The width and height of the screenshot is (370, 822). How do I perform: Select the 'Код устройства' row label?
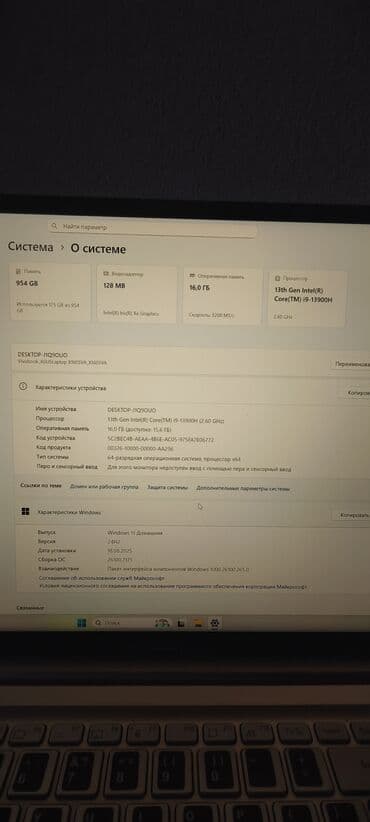[55, 438]
